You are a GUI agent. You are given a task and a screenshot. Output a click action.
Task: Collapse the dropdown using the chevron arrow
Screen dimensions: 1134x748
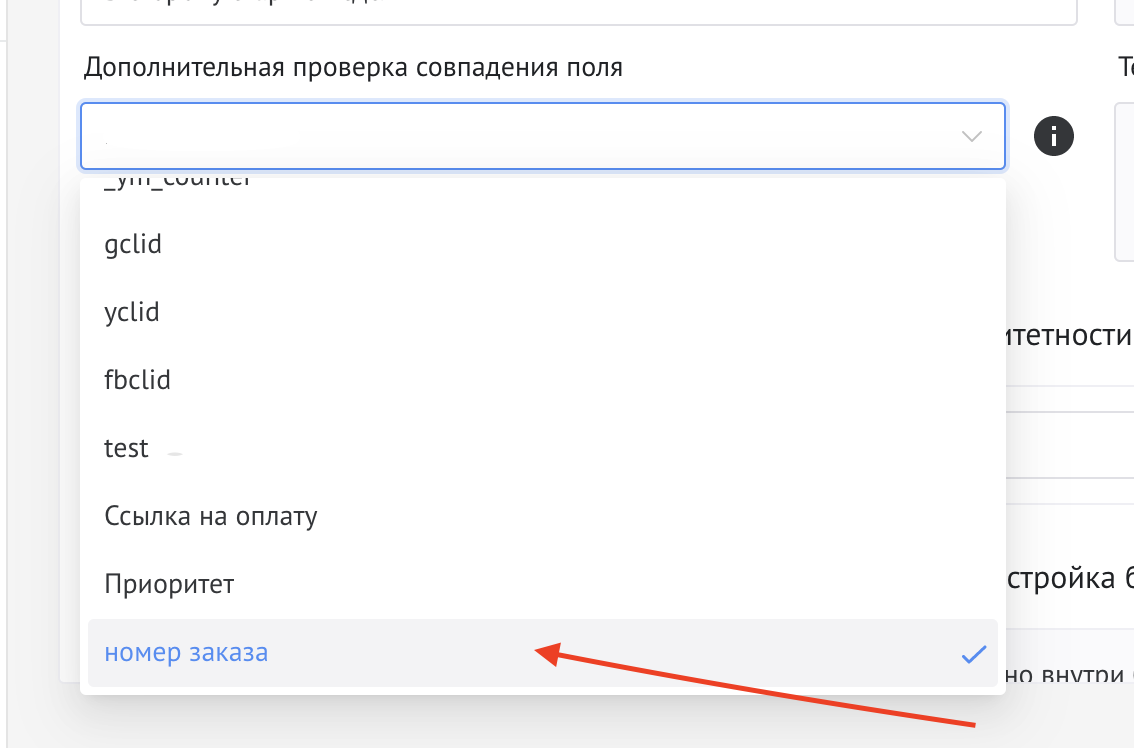point(971,136)
